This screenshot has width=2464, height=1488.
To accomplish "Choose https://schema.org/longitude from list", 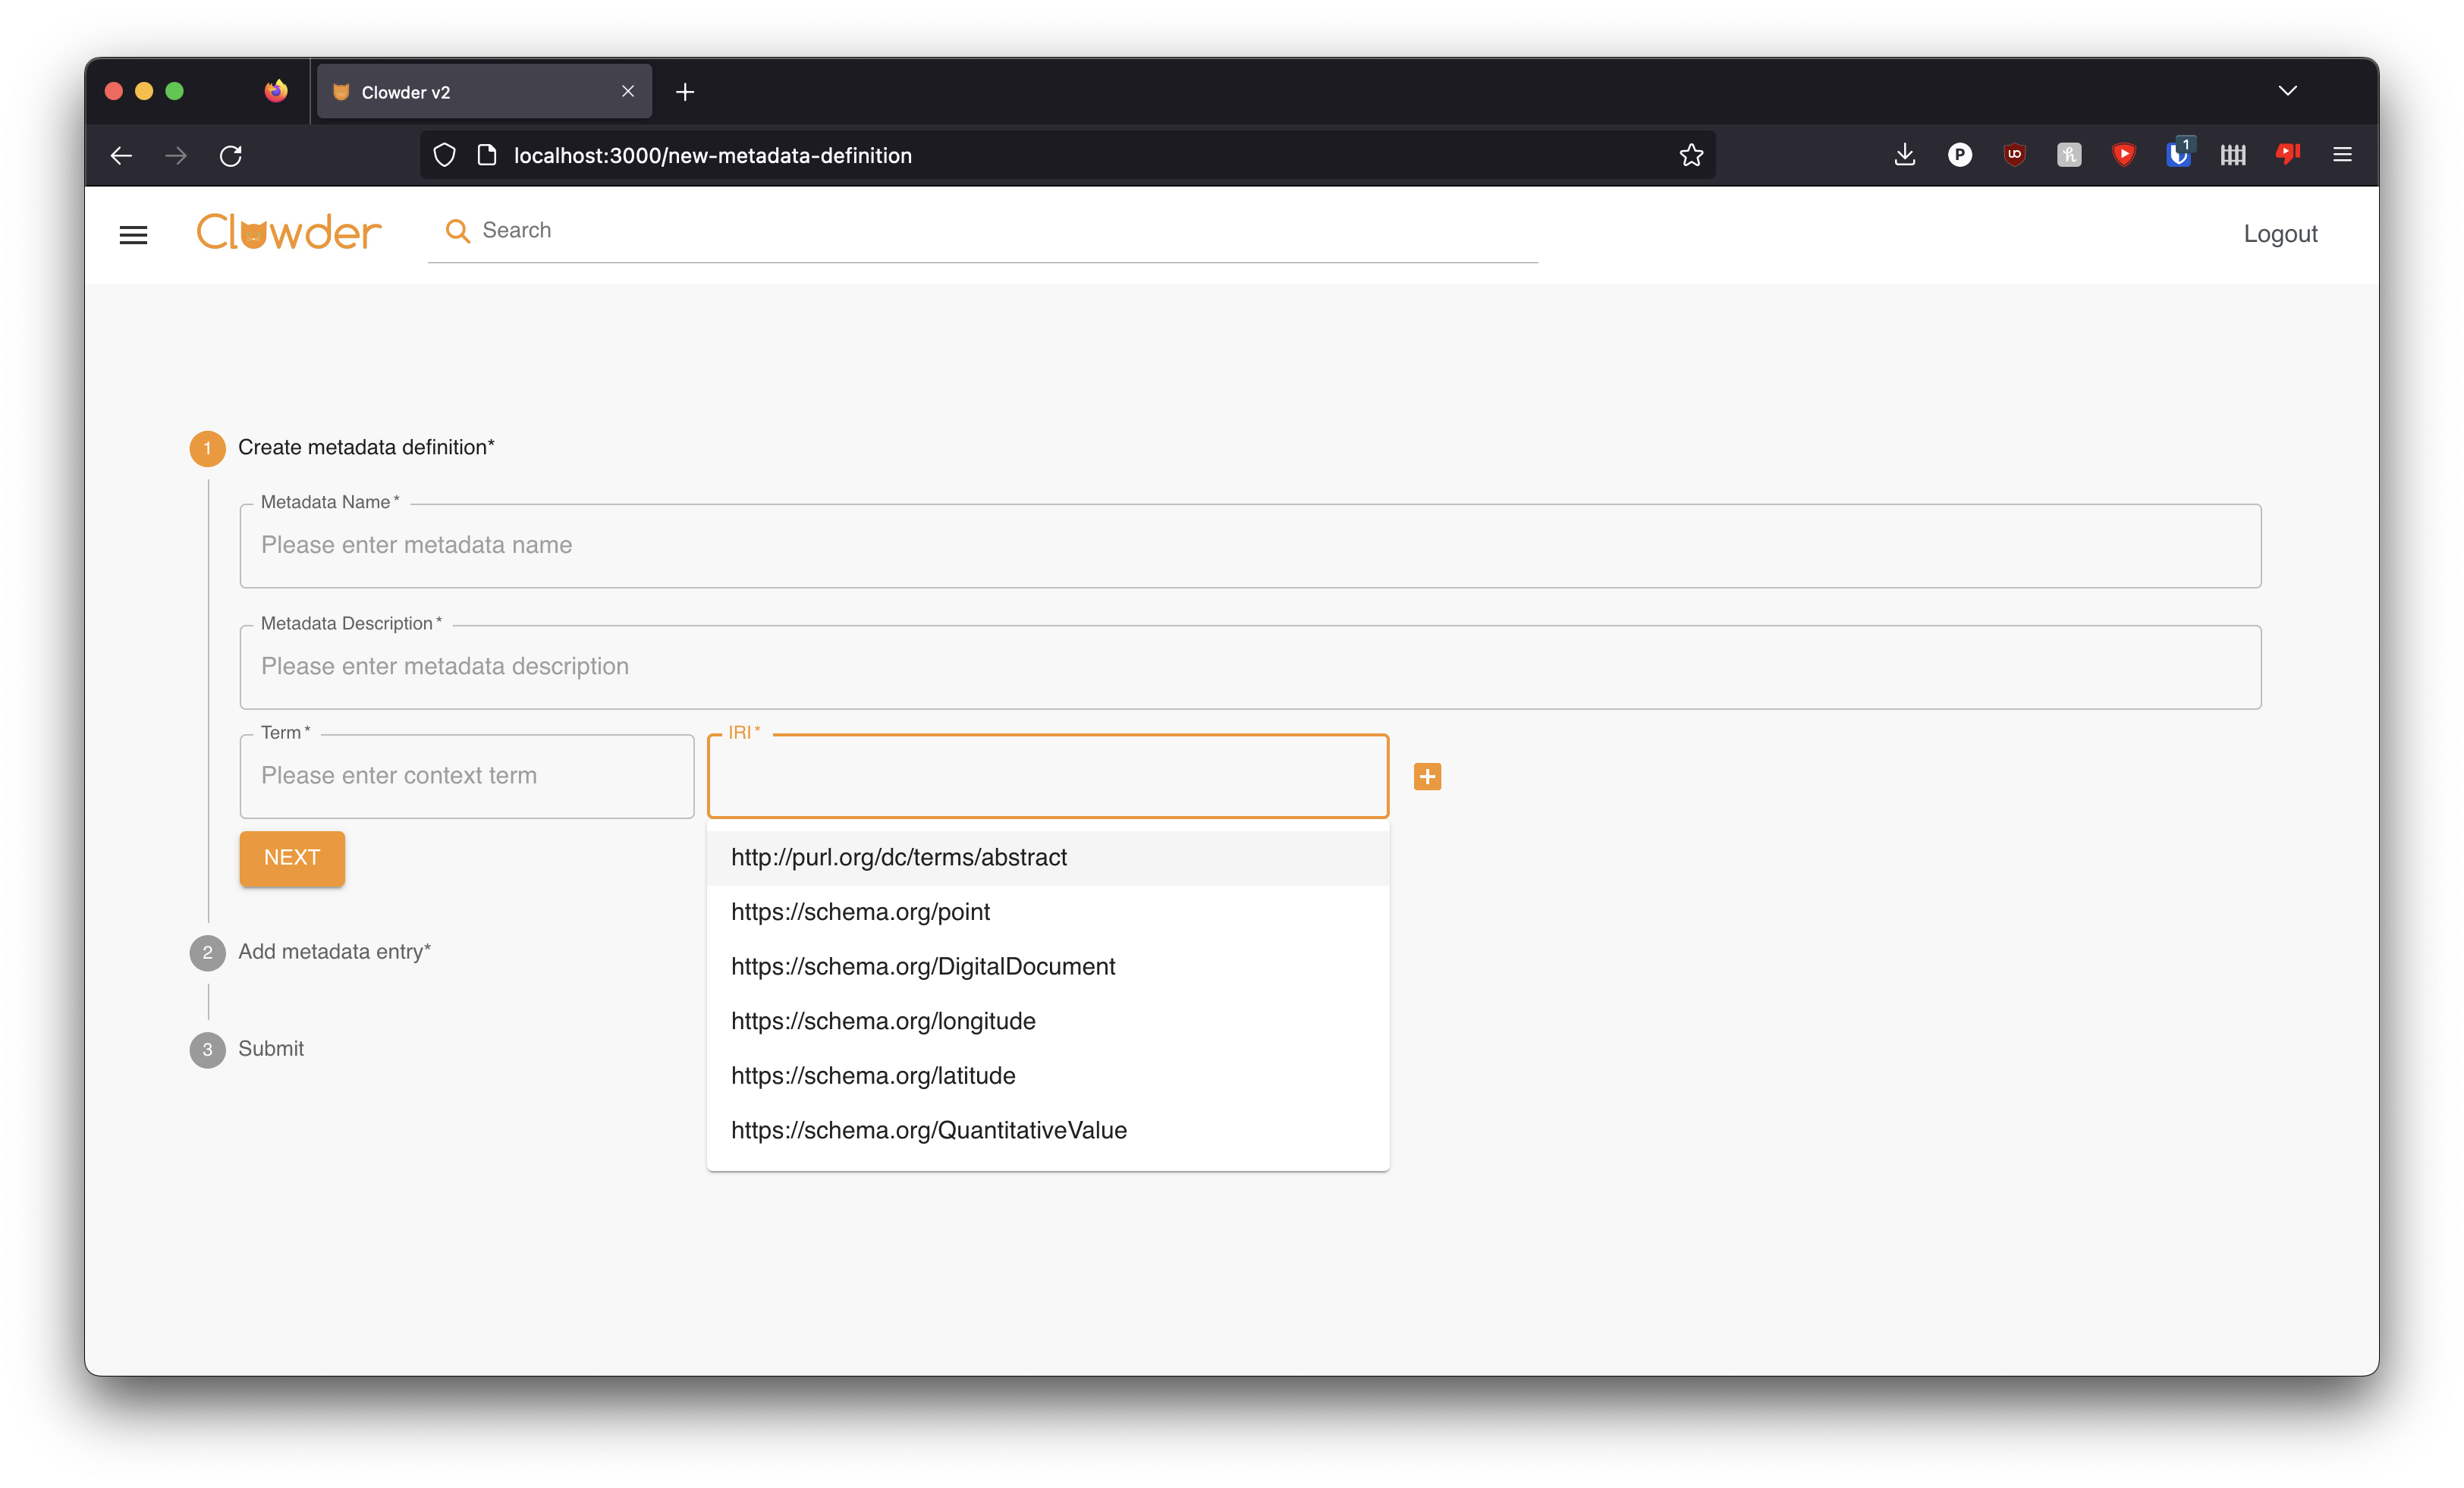I will [882, 1021].
